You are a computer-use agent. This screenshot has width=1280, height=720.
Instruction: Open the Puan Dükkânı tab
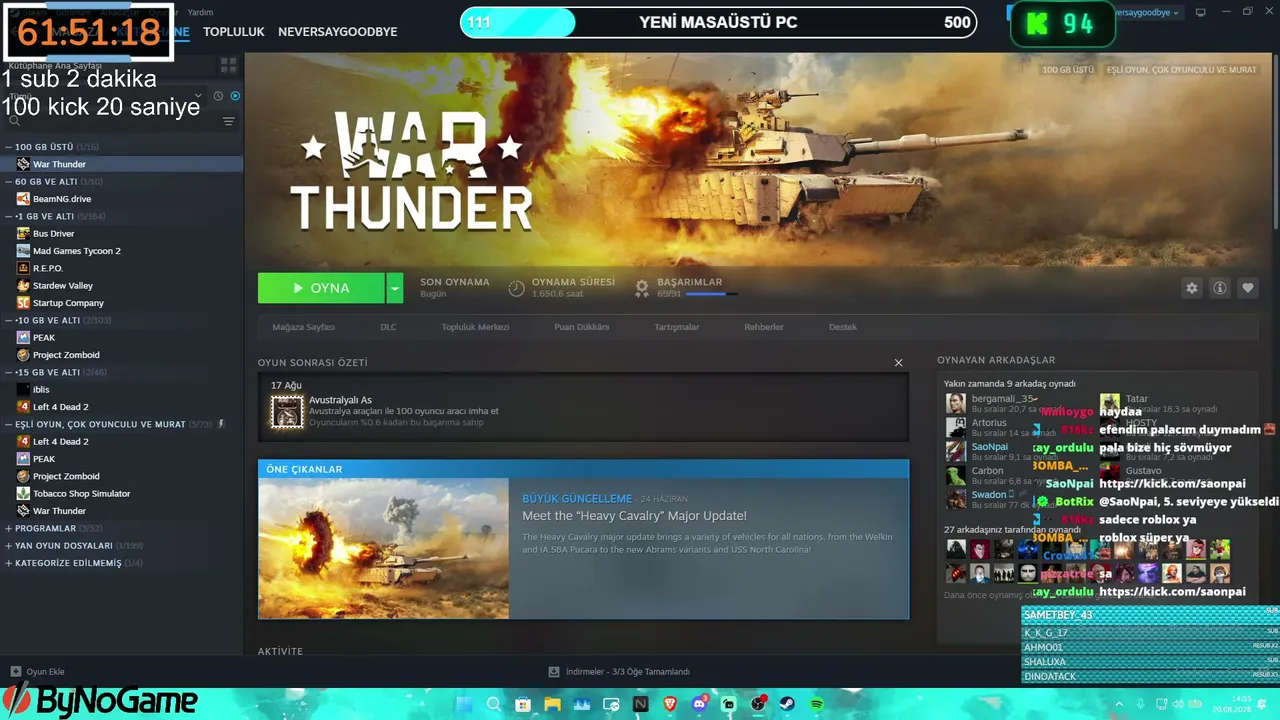pos(582,327)
